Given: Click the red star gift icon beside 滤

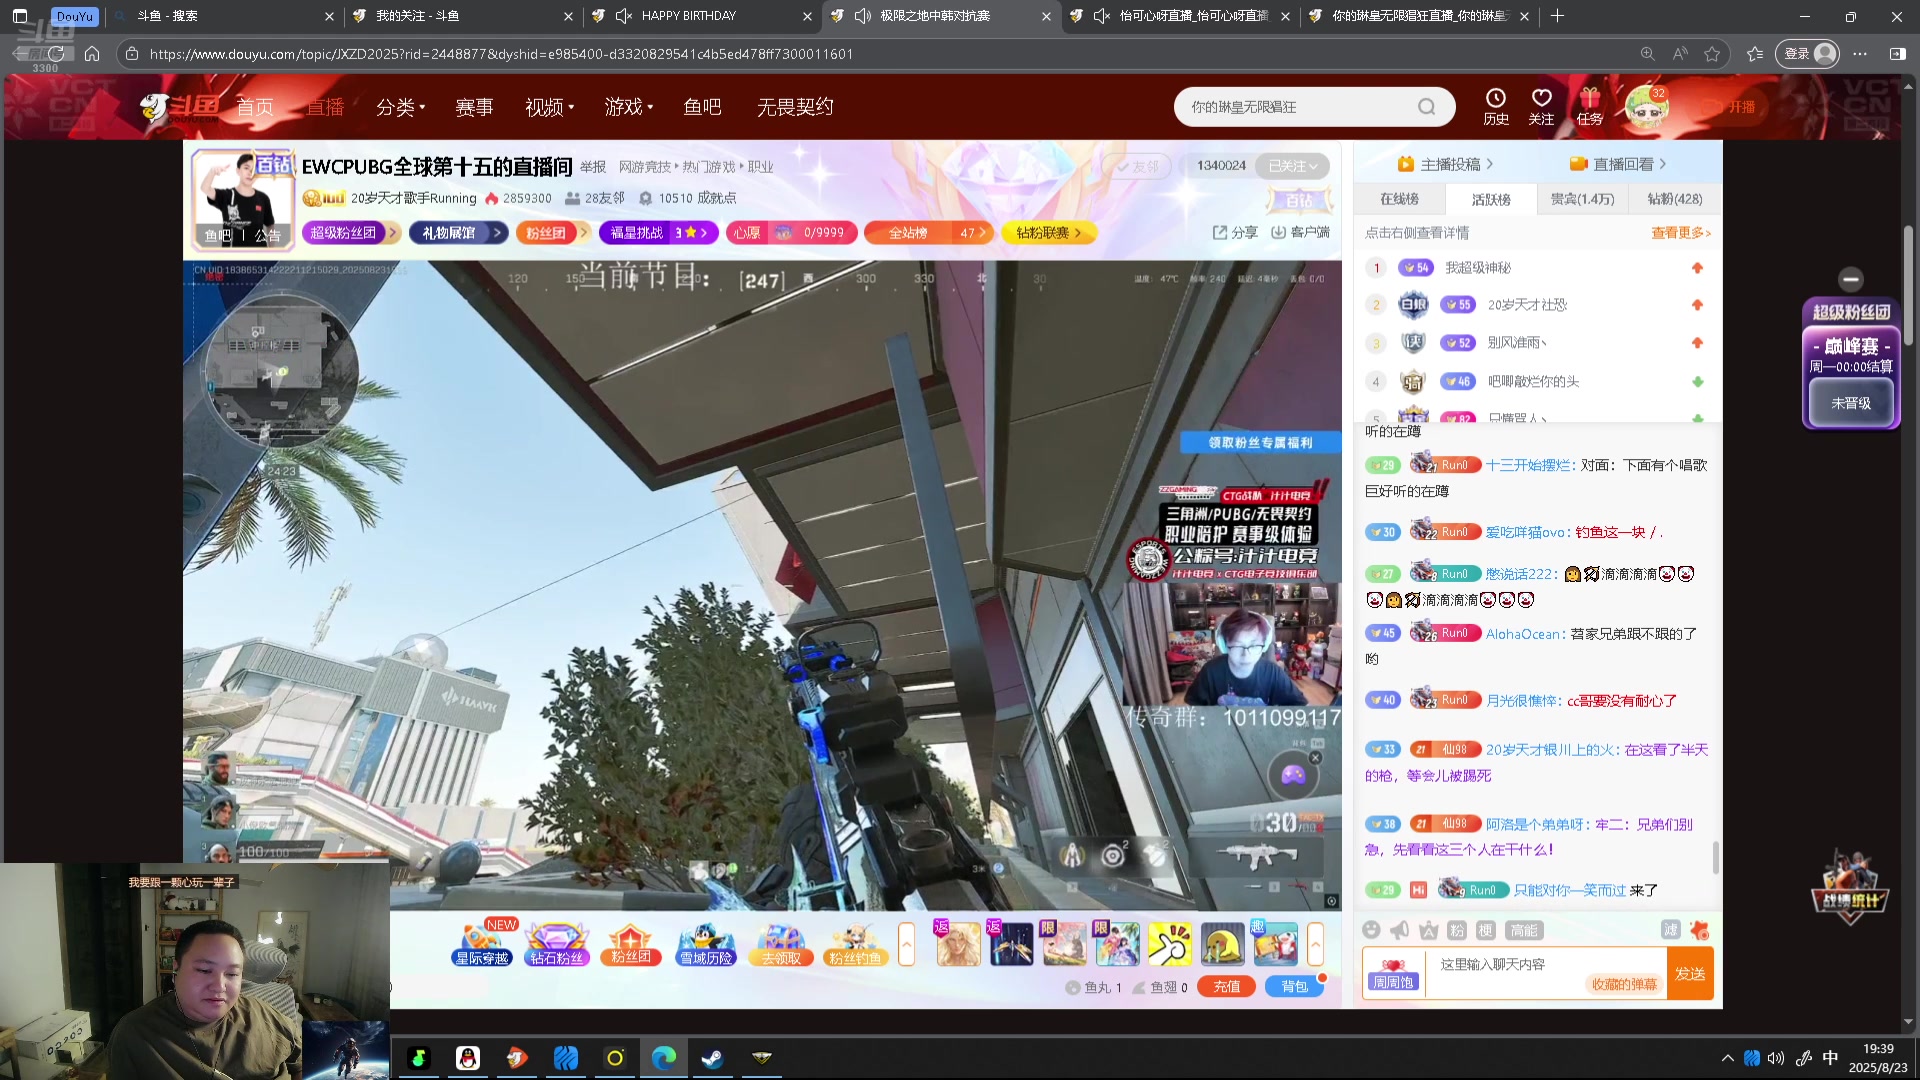Looking at the screenshot, I should pos(1699,930).
